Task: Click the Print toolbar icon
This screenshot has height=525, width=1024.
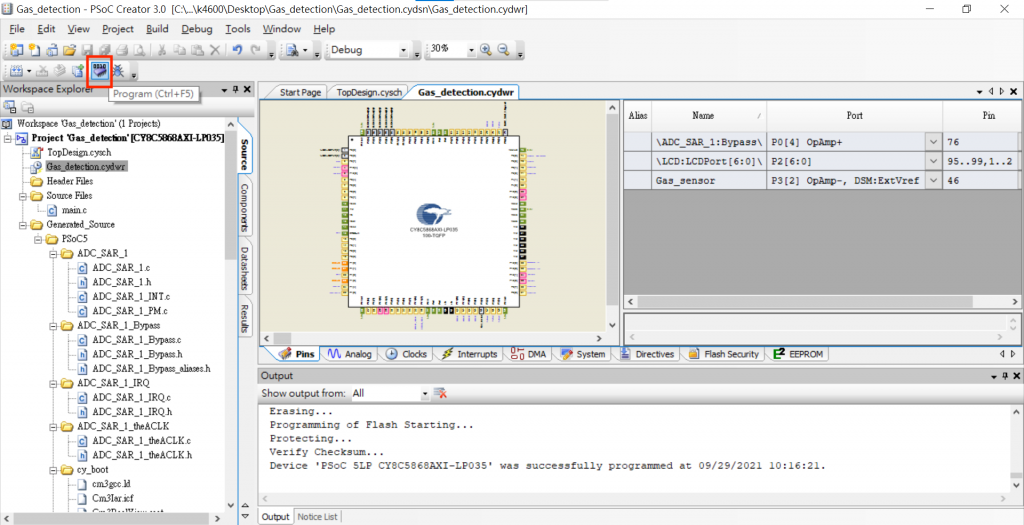Action: click(x=122, y=50)
